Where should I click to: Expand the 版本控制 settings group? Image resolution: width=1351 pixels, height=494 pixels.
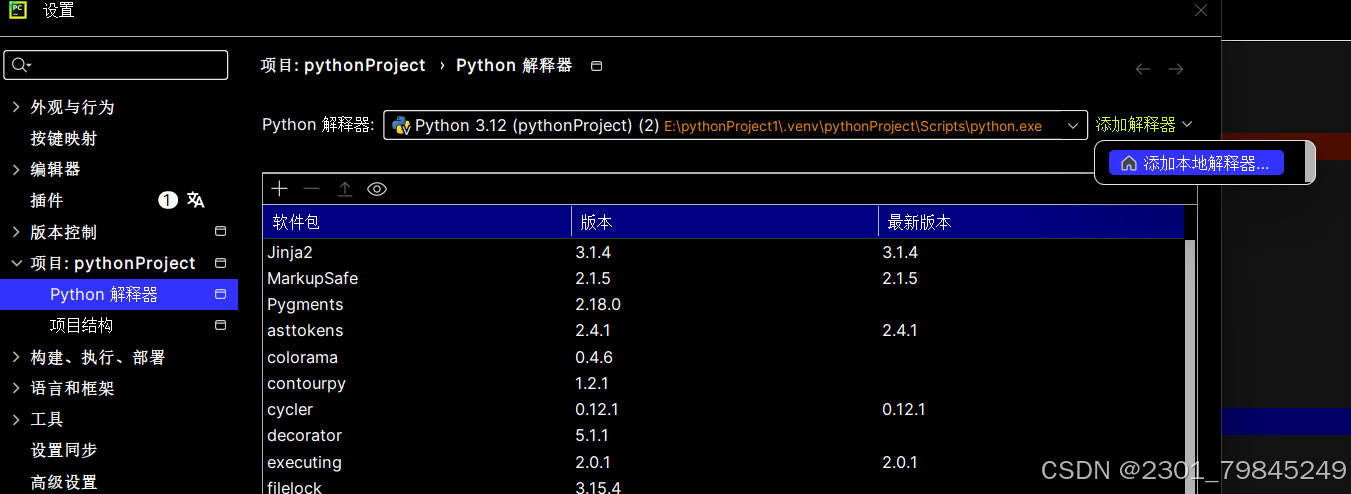[16, 232]
